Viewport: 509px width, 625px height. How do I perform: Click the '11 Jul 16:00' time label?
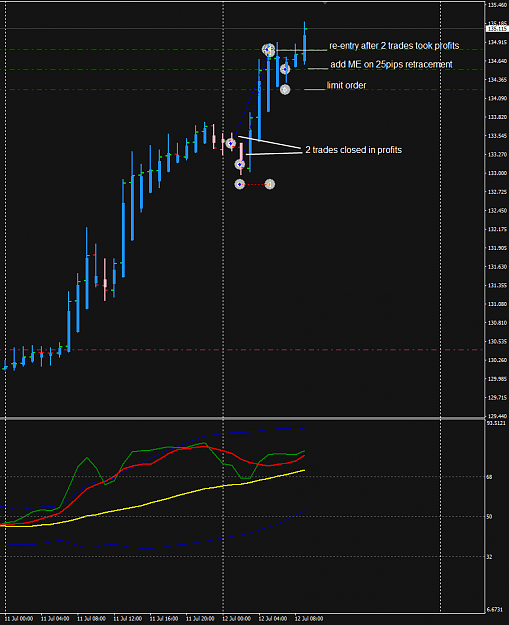[x=164, y=619]
